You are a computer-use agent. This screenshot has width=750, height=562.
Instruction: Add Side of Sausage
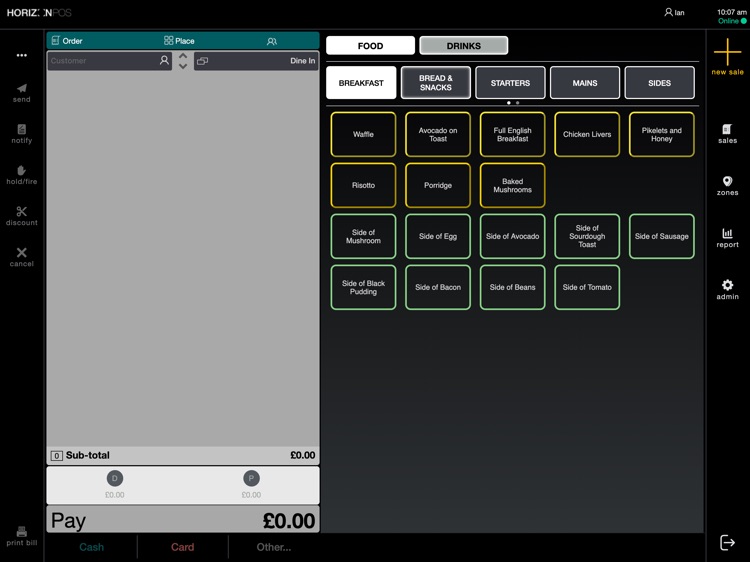(x=662, y=236)
